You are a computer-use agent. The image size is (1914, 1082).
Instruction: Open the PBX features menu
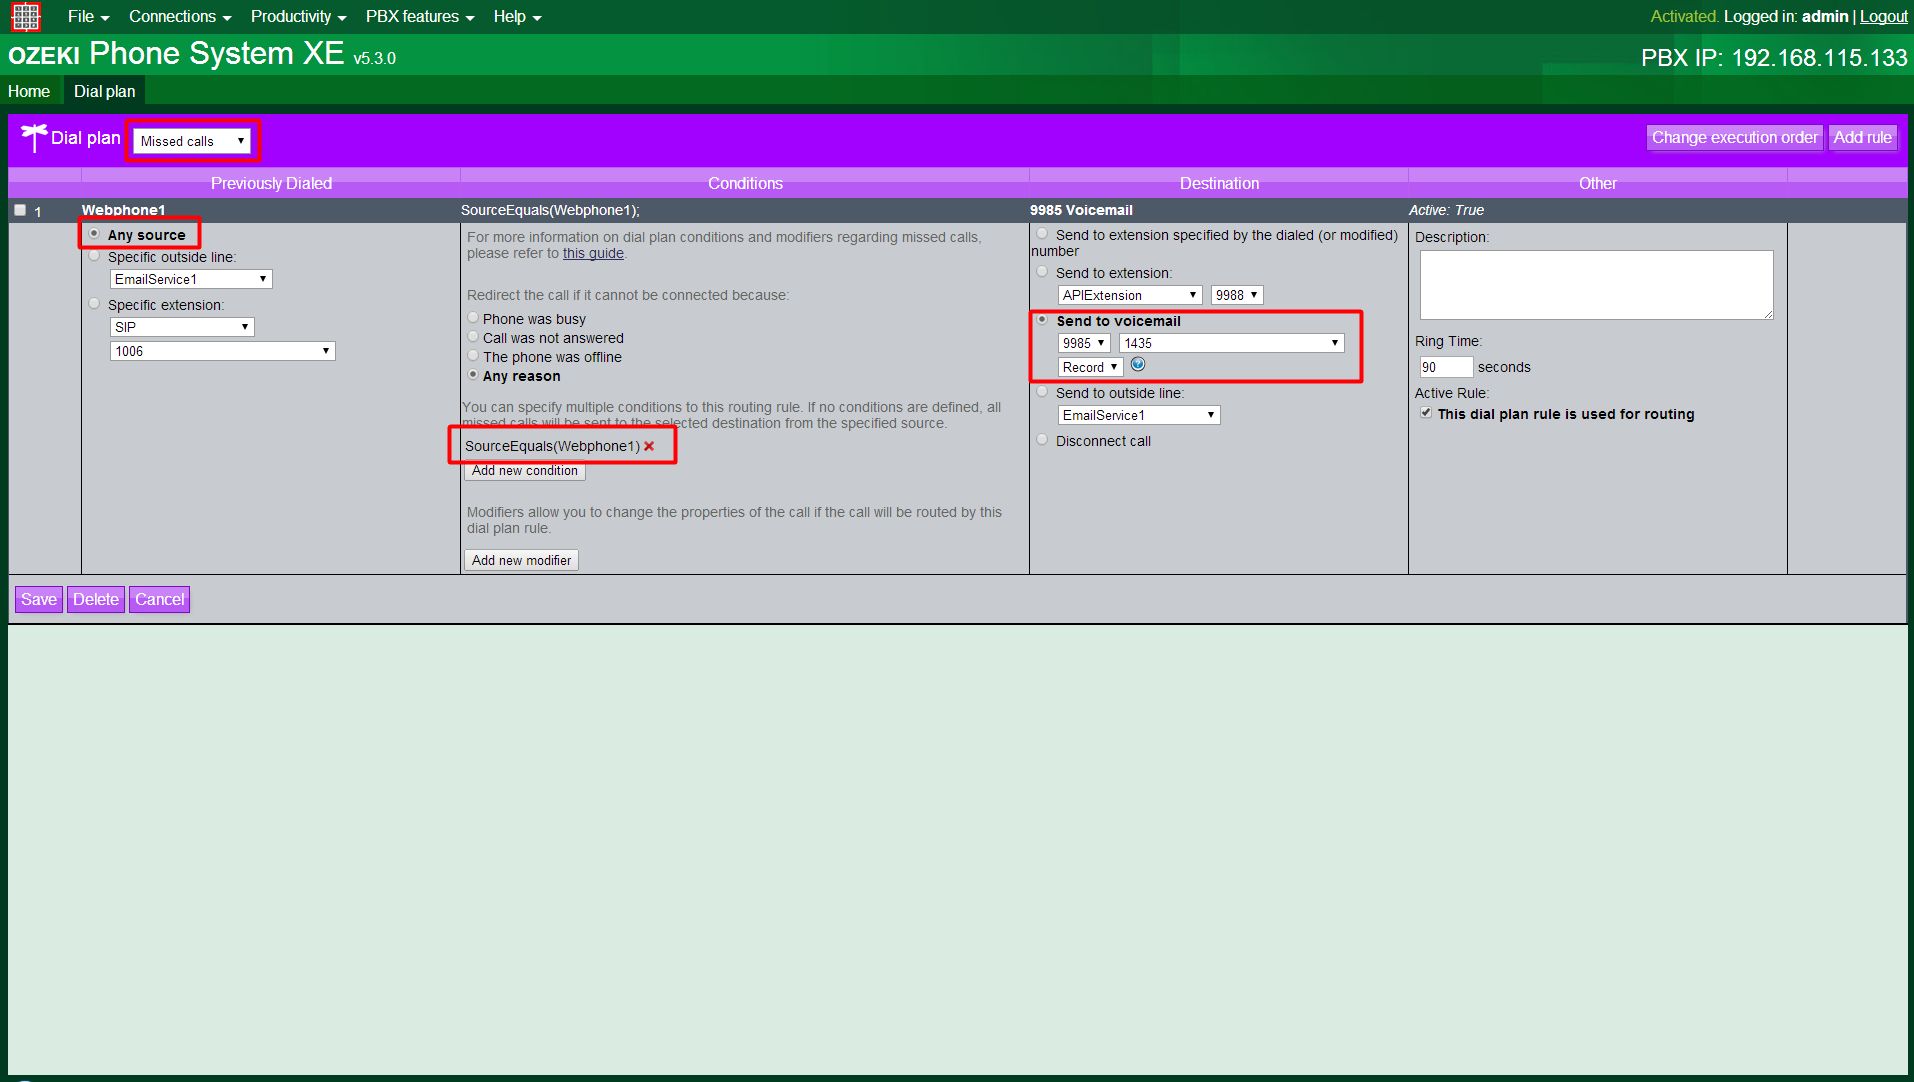coord(420,17)
